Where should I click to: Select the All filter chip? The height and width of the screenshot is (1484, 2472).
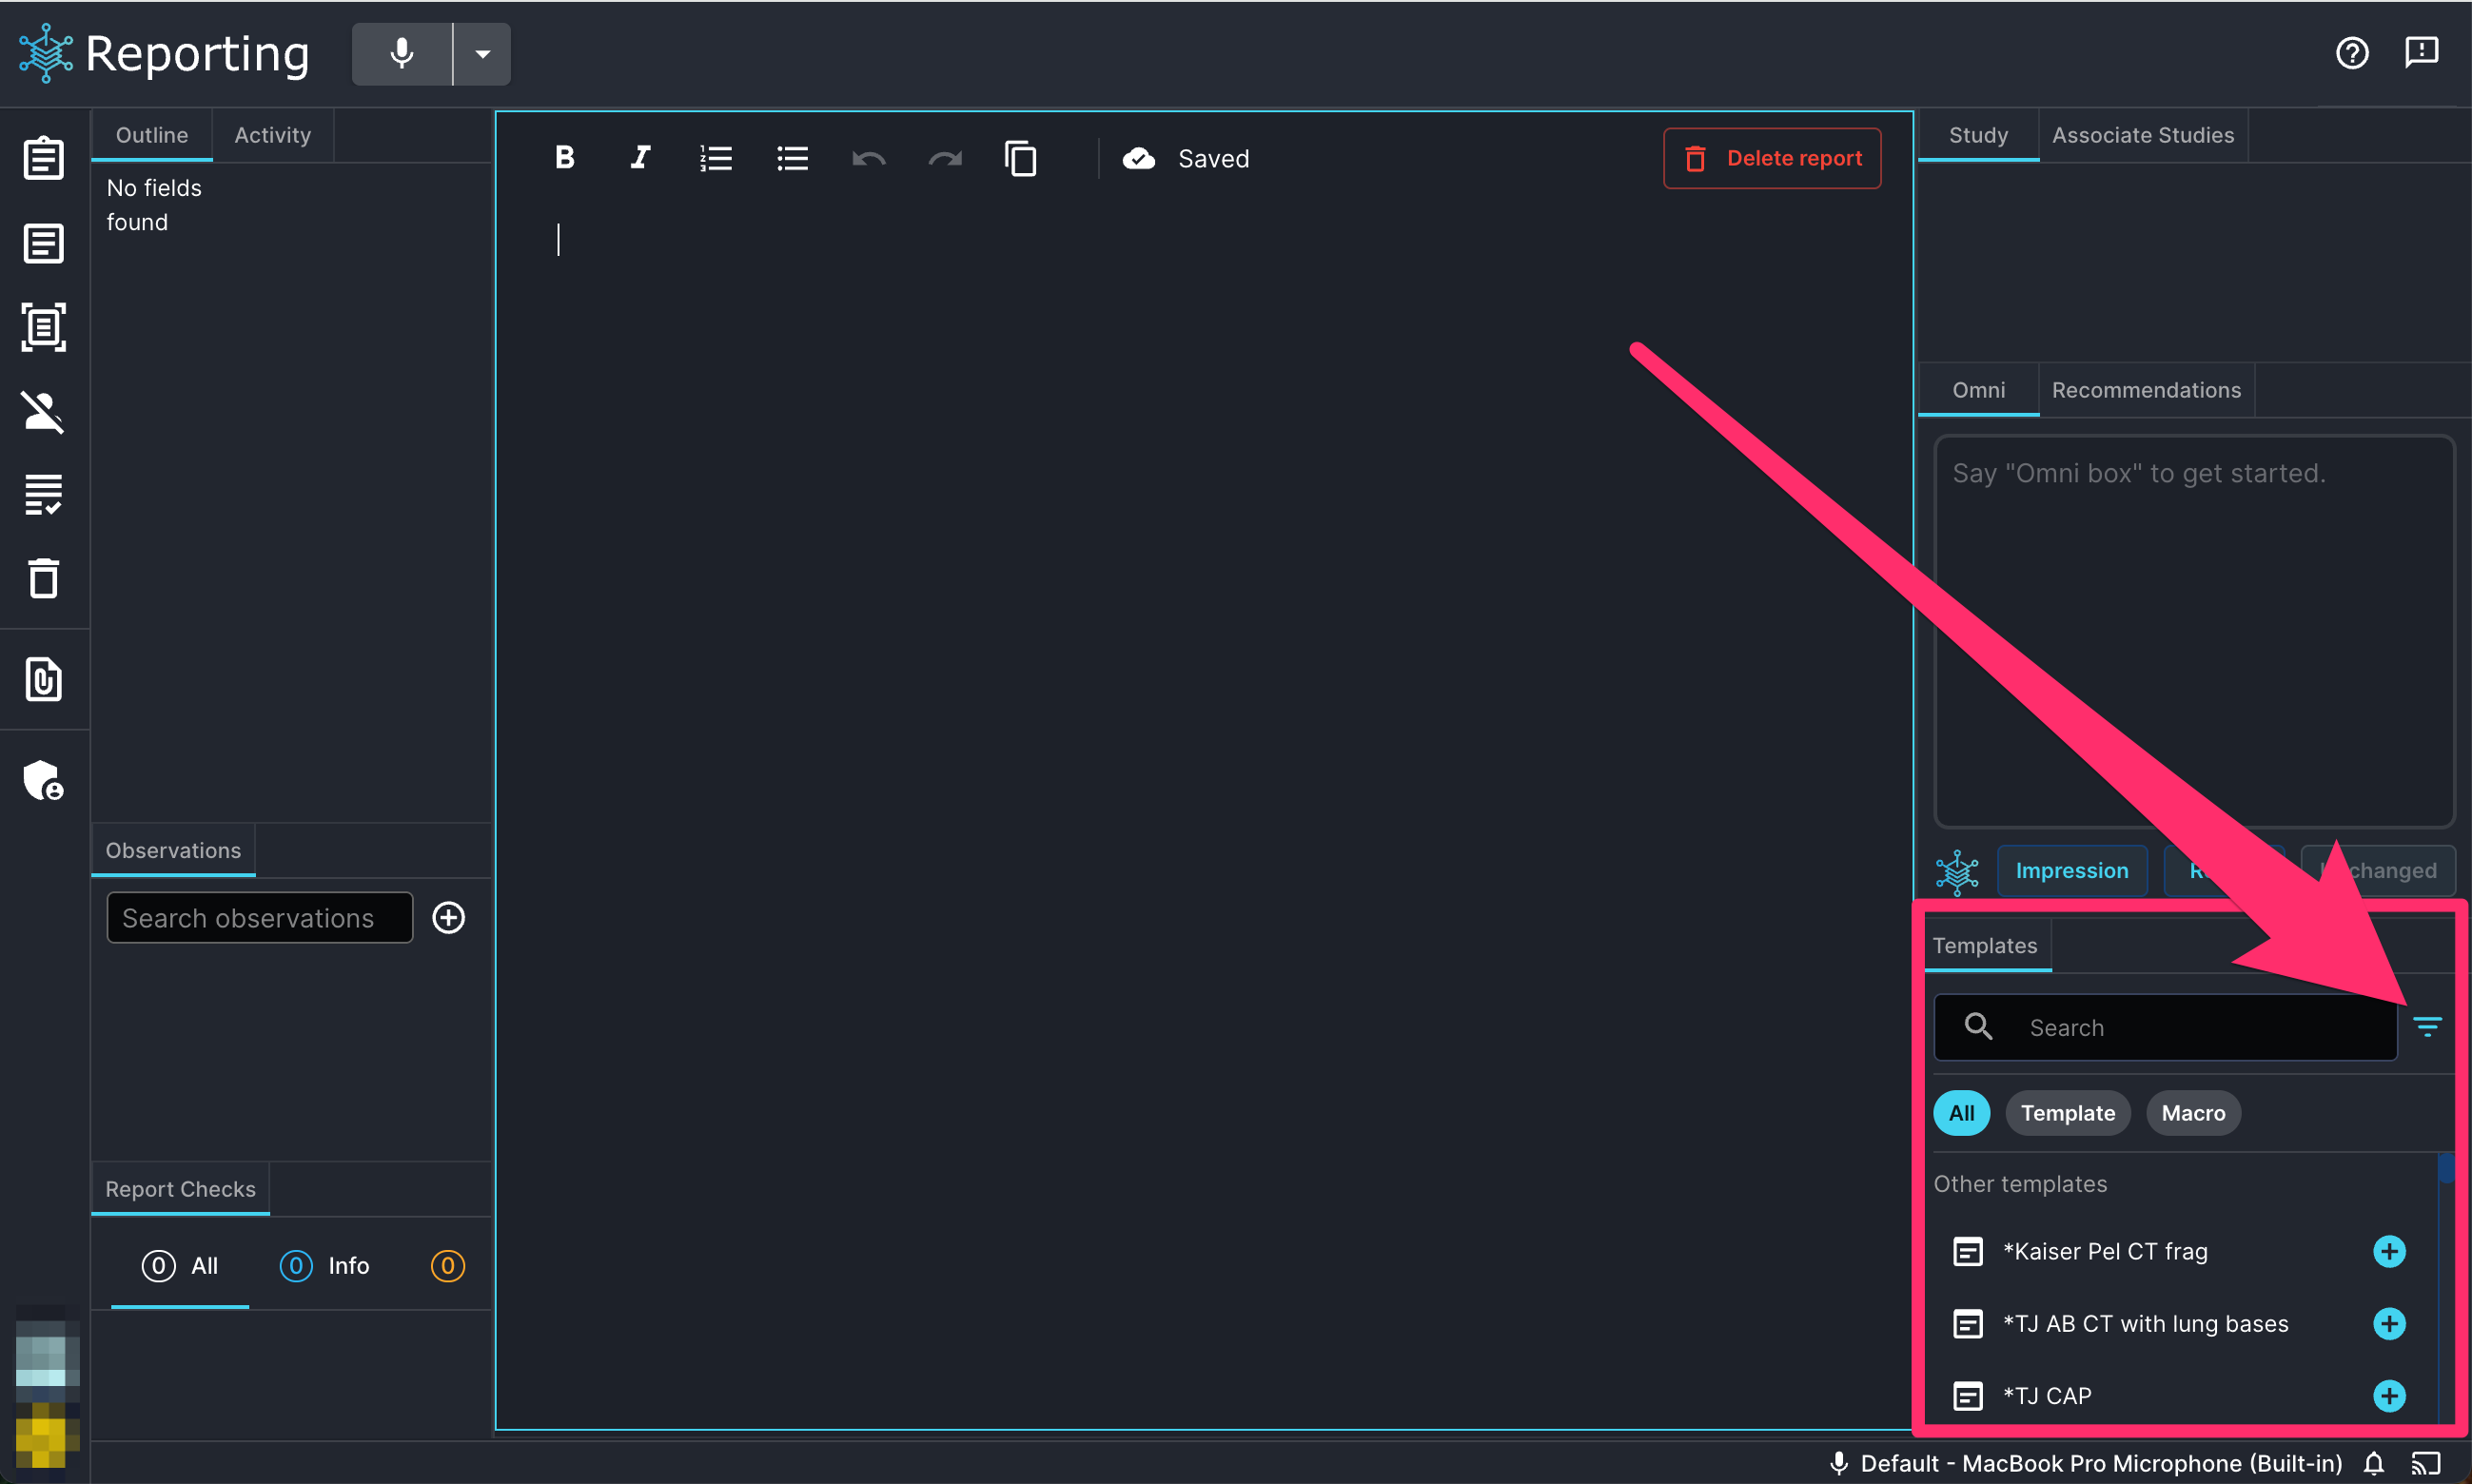(1961, 1113)
